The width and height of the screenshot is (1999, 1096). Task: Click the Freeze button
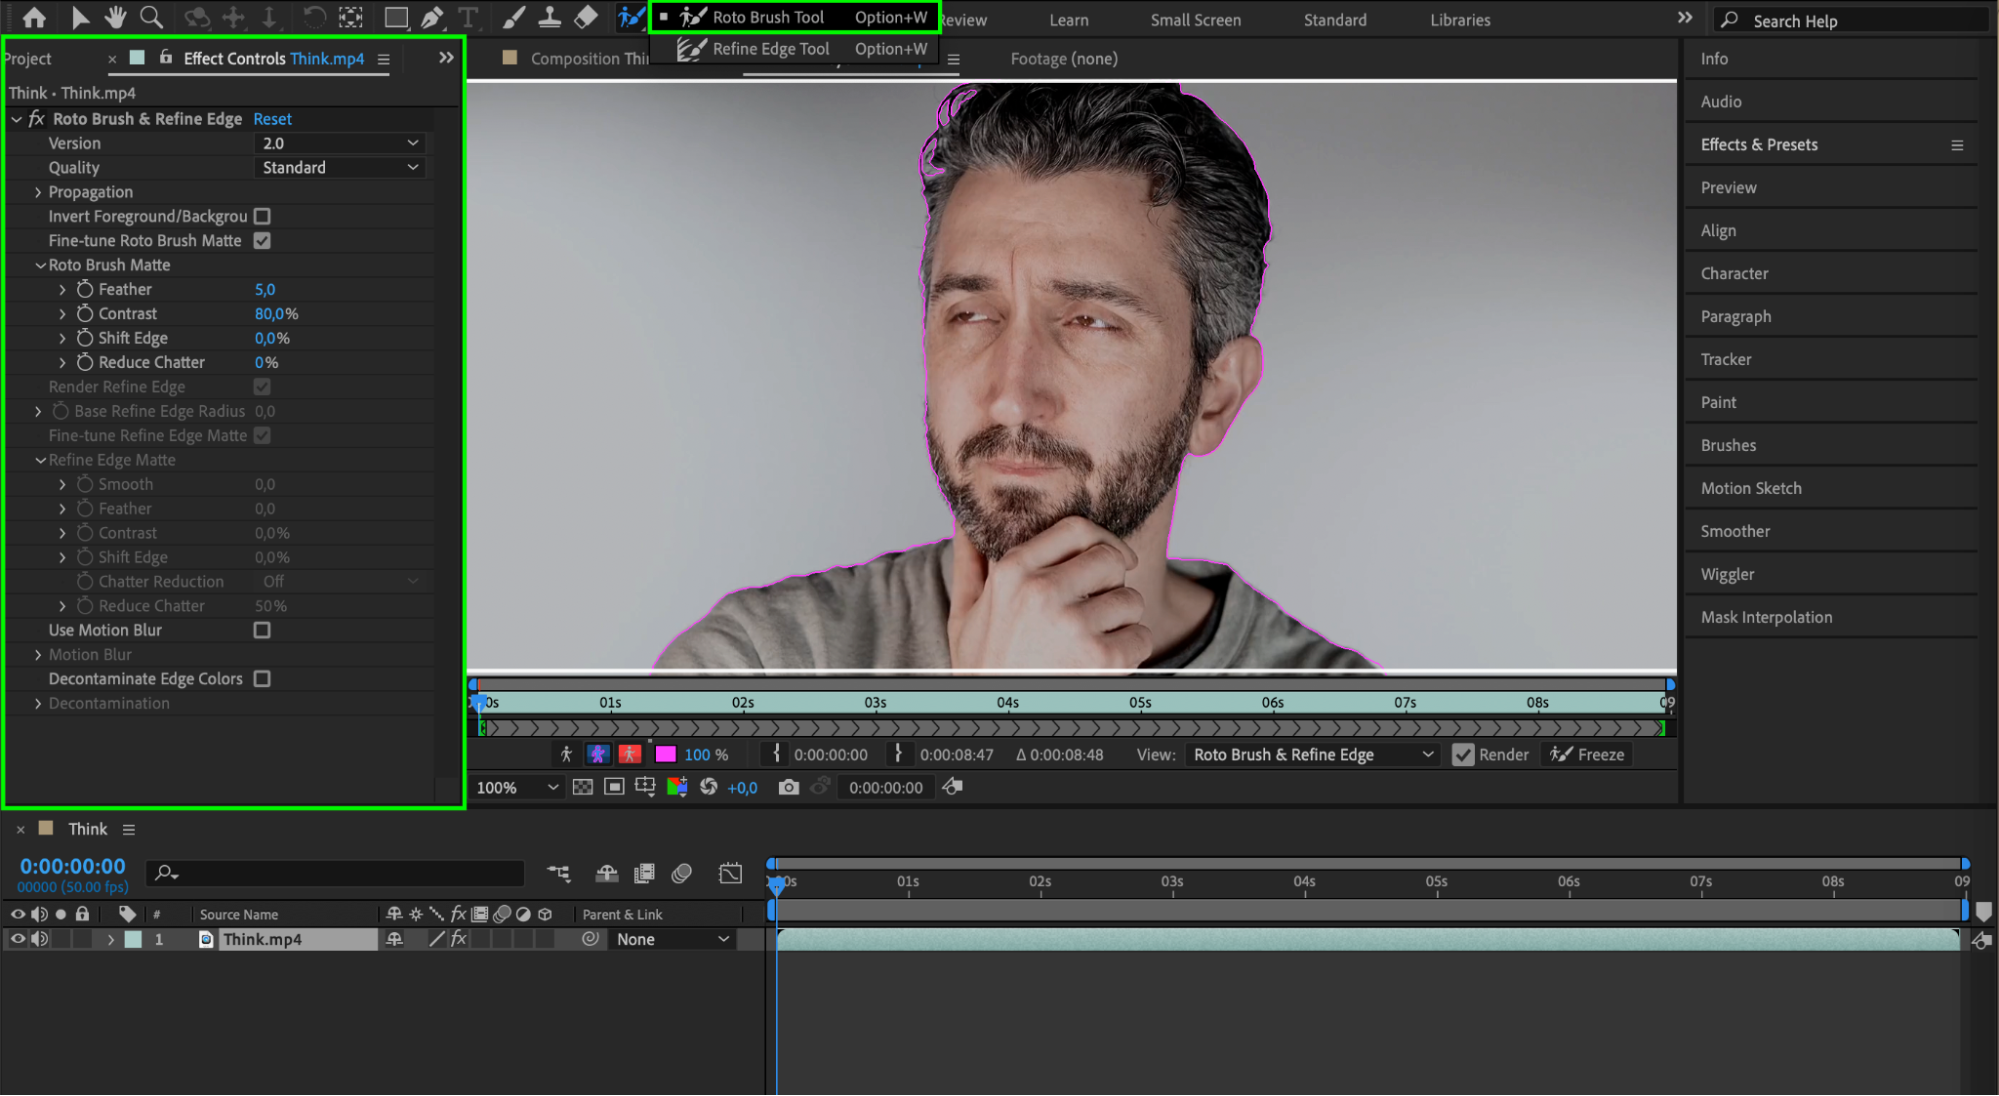click(x=1588, y=755)
